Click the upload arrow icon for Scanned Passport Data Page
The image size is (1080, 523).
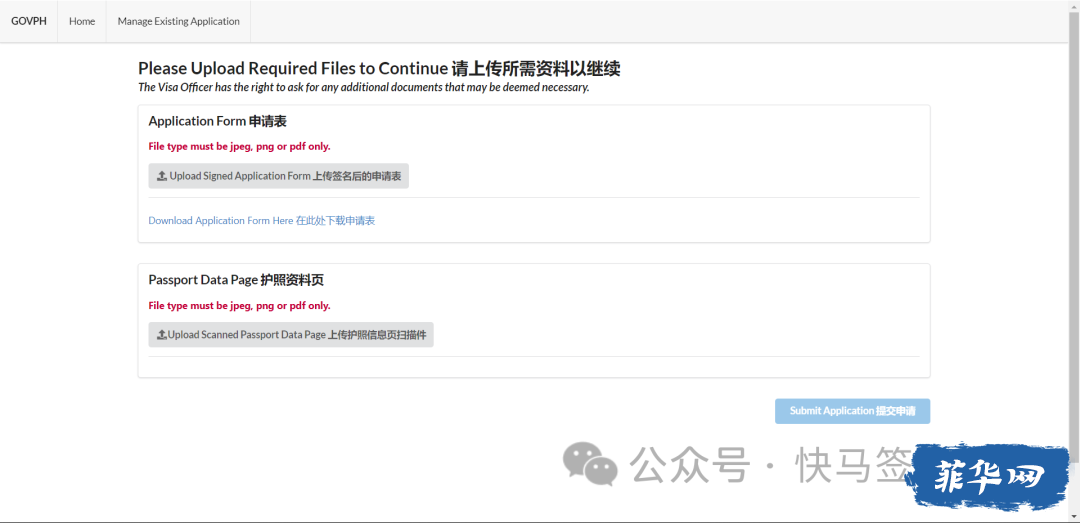tap(162, 335)
